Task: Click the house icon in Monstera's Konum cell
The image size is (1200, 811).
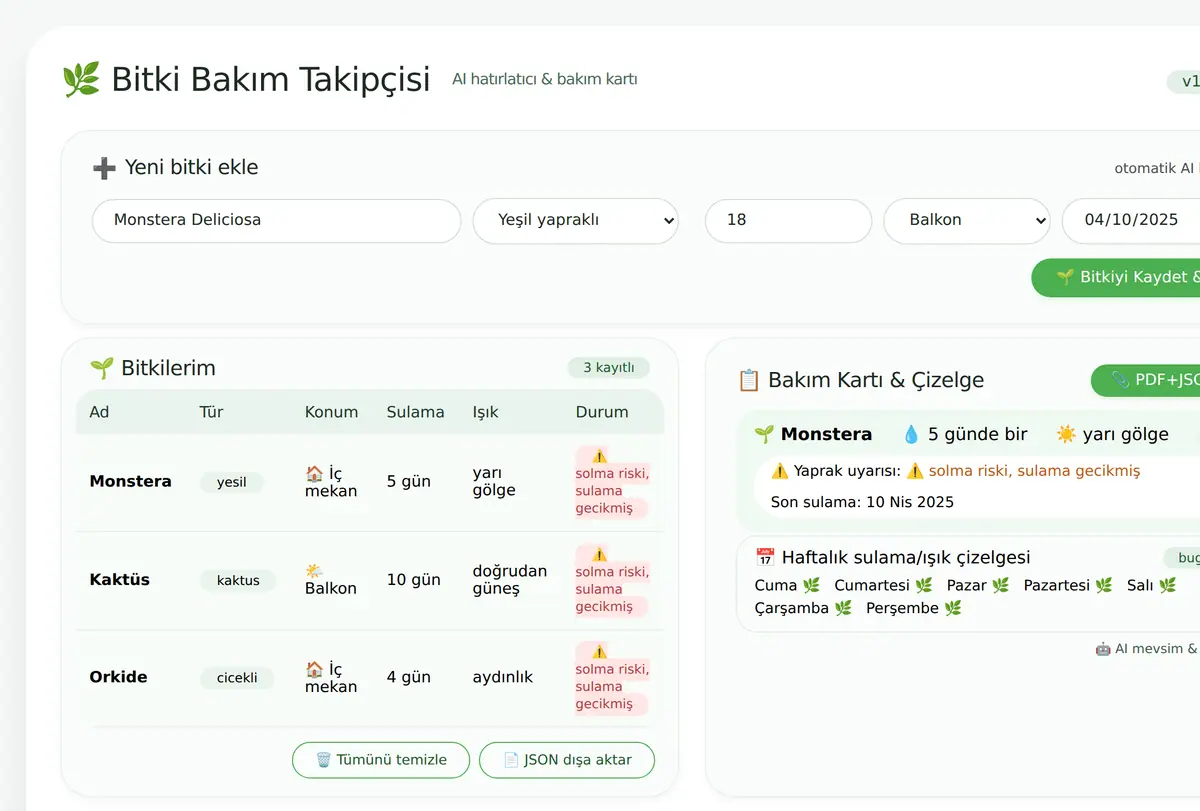Action: pyautogui.click(x=314, y=473)
